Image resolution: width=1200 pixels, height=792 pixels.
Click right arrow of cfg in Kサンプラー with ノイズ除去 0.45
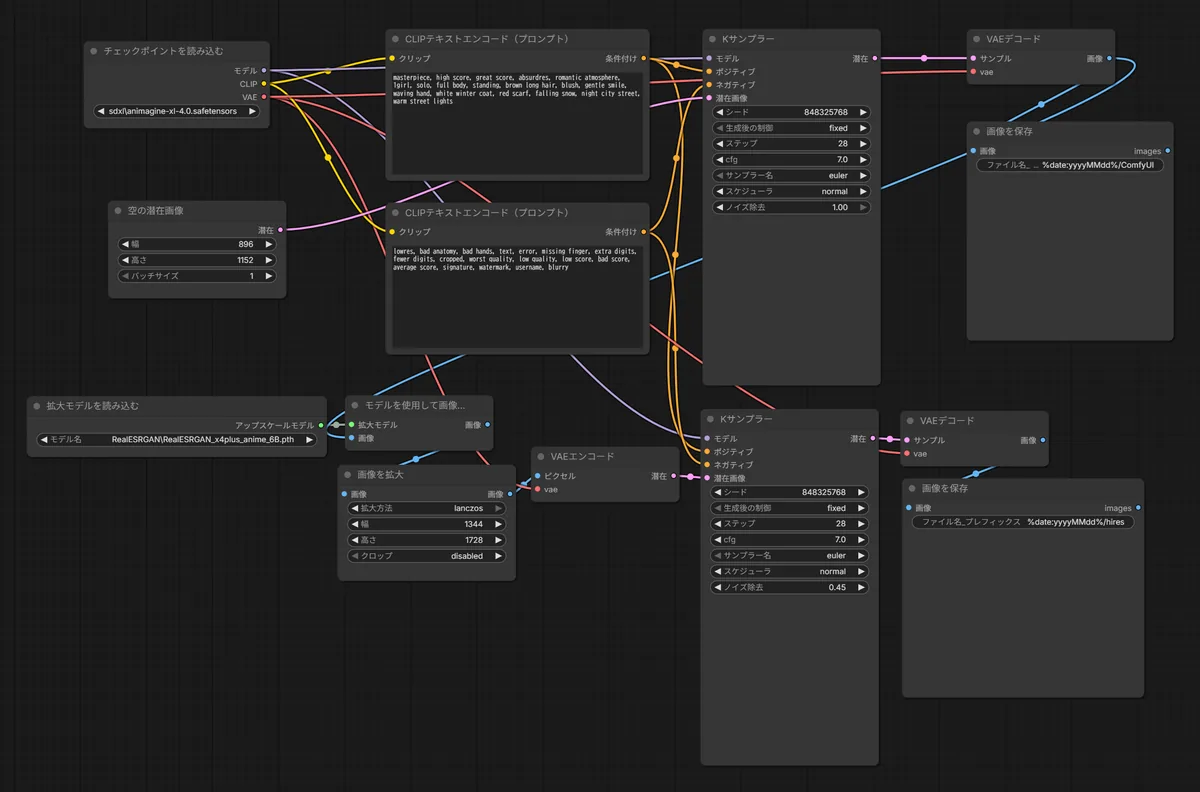(x=863, y=540)
